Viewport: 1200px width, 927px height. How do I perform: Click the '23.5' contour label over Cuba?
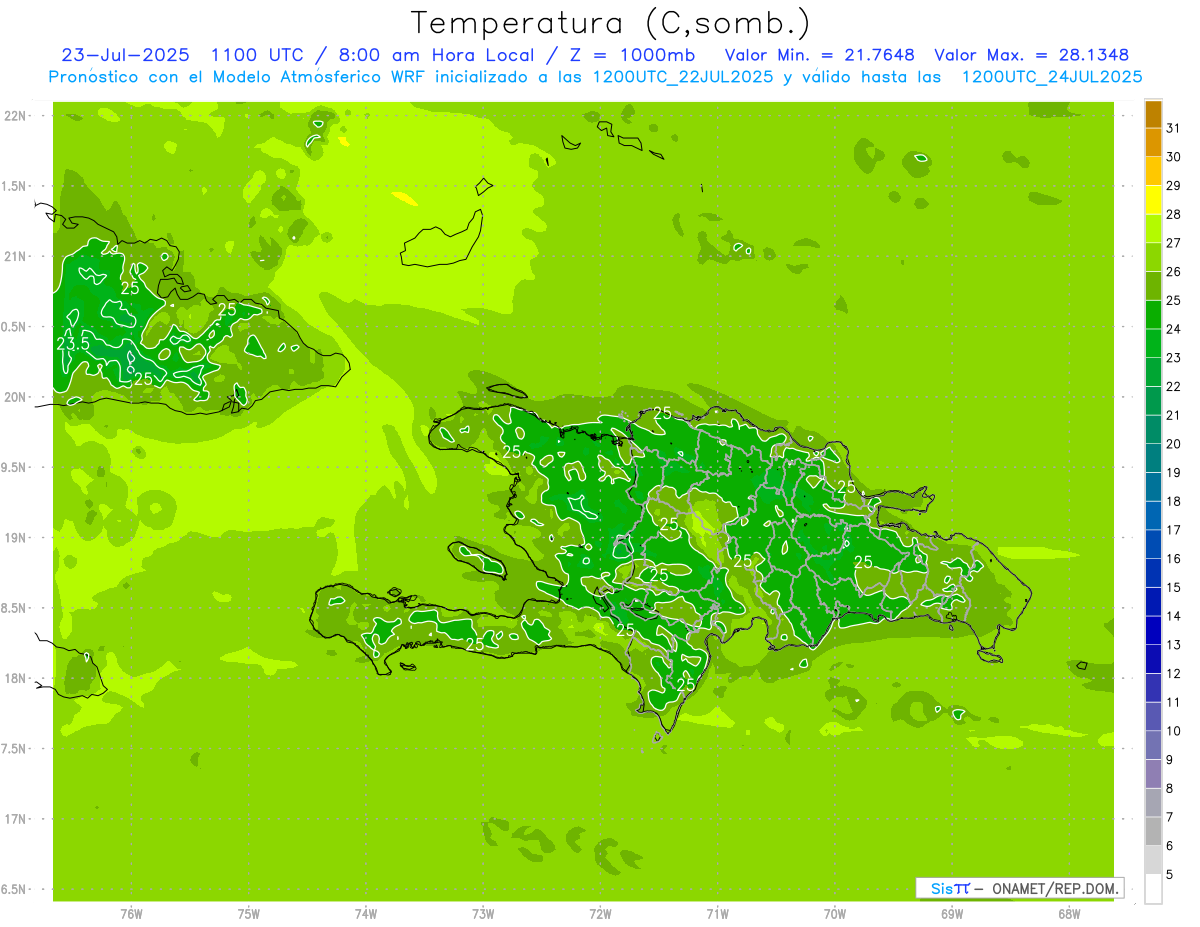click(x=72, y=344)
